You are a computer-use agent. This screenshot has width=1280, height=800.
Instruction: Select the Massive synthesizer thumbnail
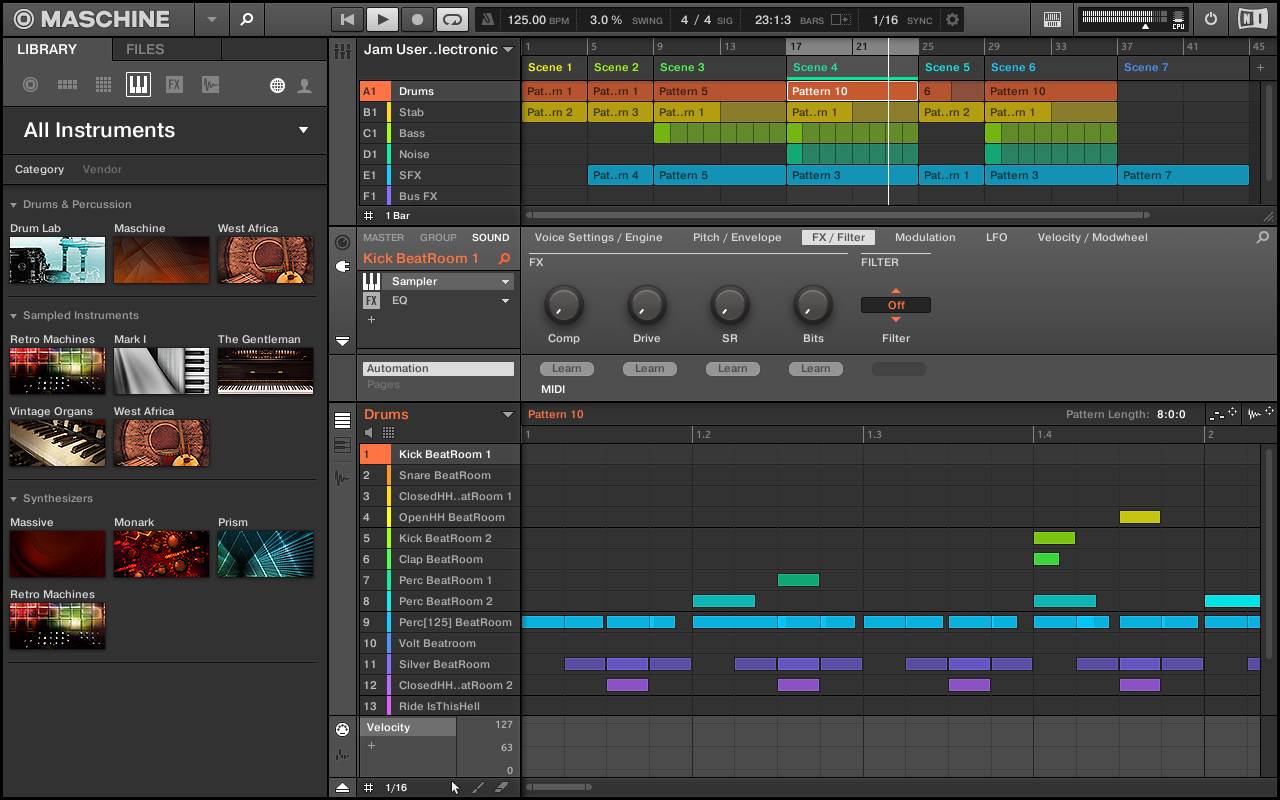pos(57,554)
